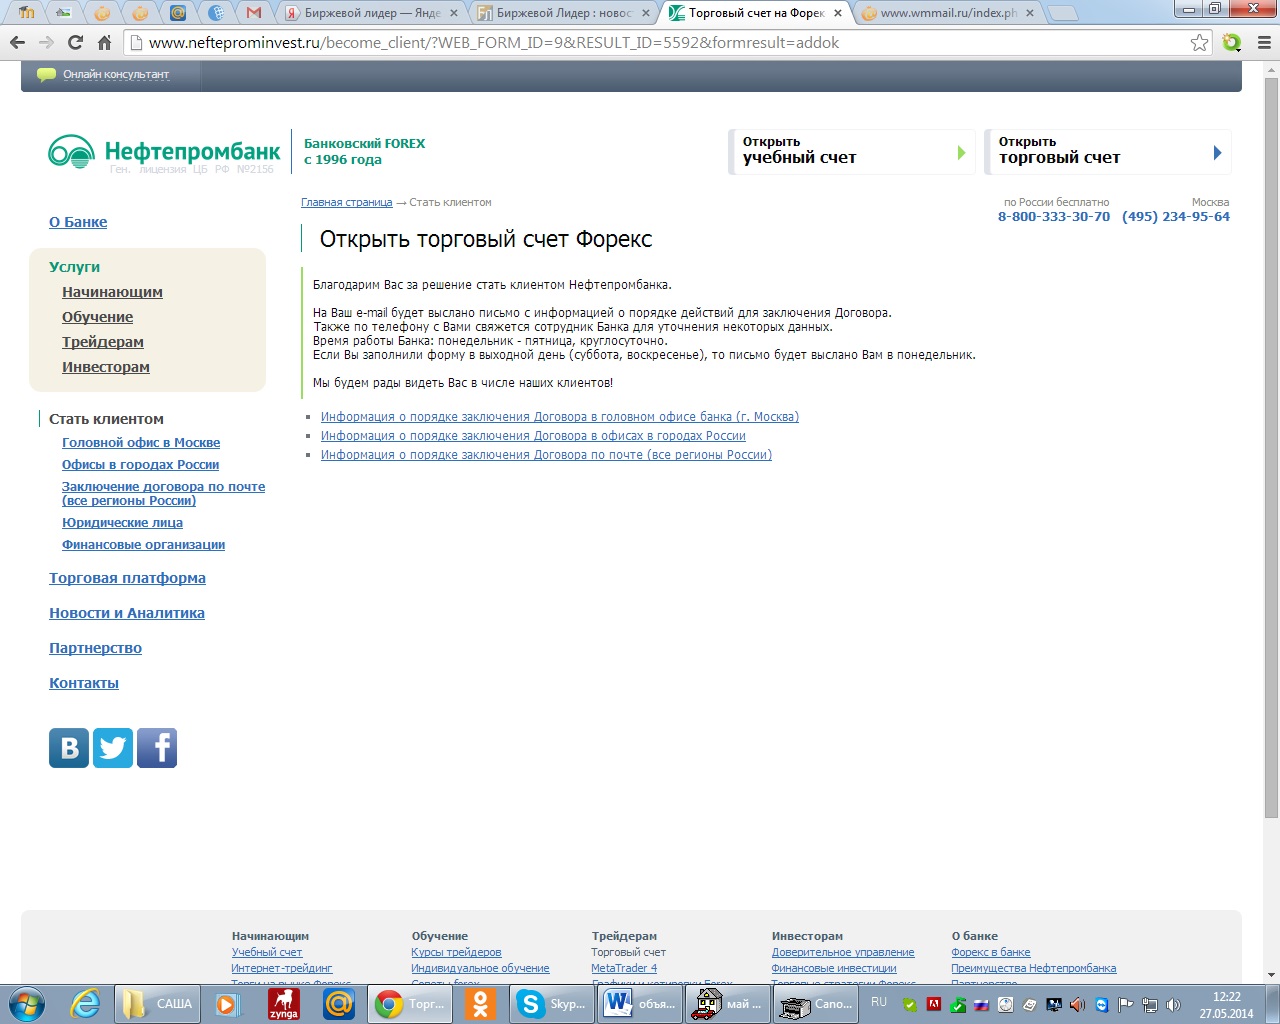The width and height of the screenshot is (1280, 1024).
Task: Switch to the Биржевой Лидер : новости tab
Action: coord(564,13)
